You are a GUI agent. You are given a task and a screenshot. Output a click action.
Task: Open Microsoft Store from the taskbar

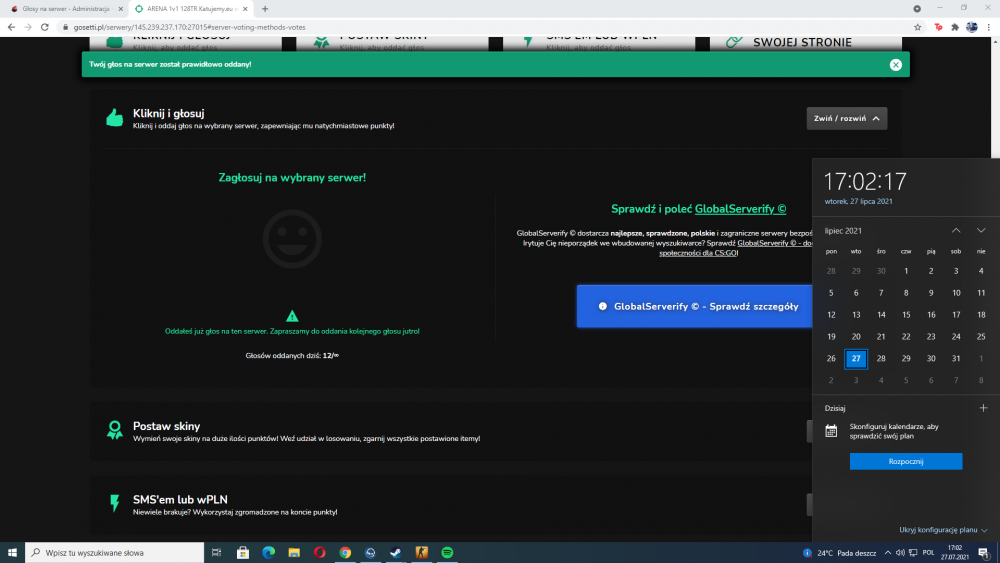(242, 553)
